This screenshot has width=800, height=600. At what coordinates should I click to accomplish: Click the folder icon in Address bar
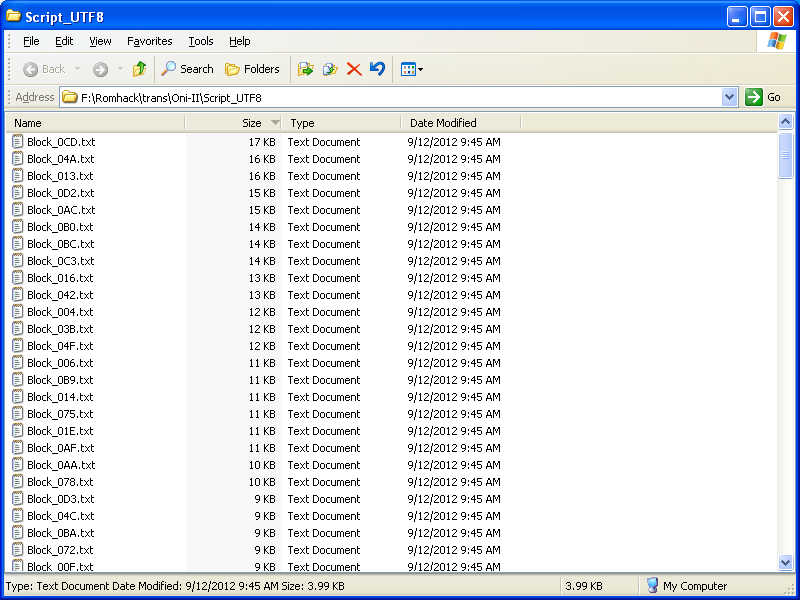point(70,97)
